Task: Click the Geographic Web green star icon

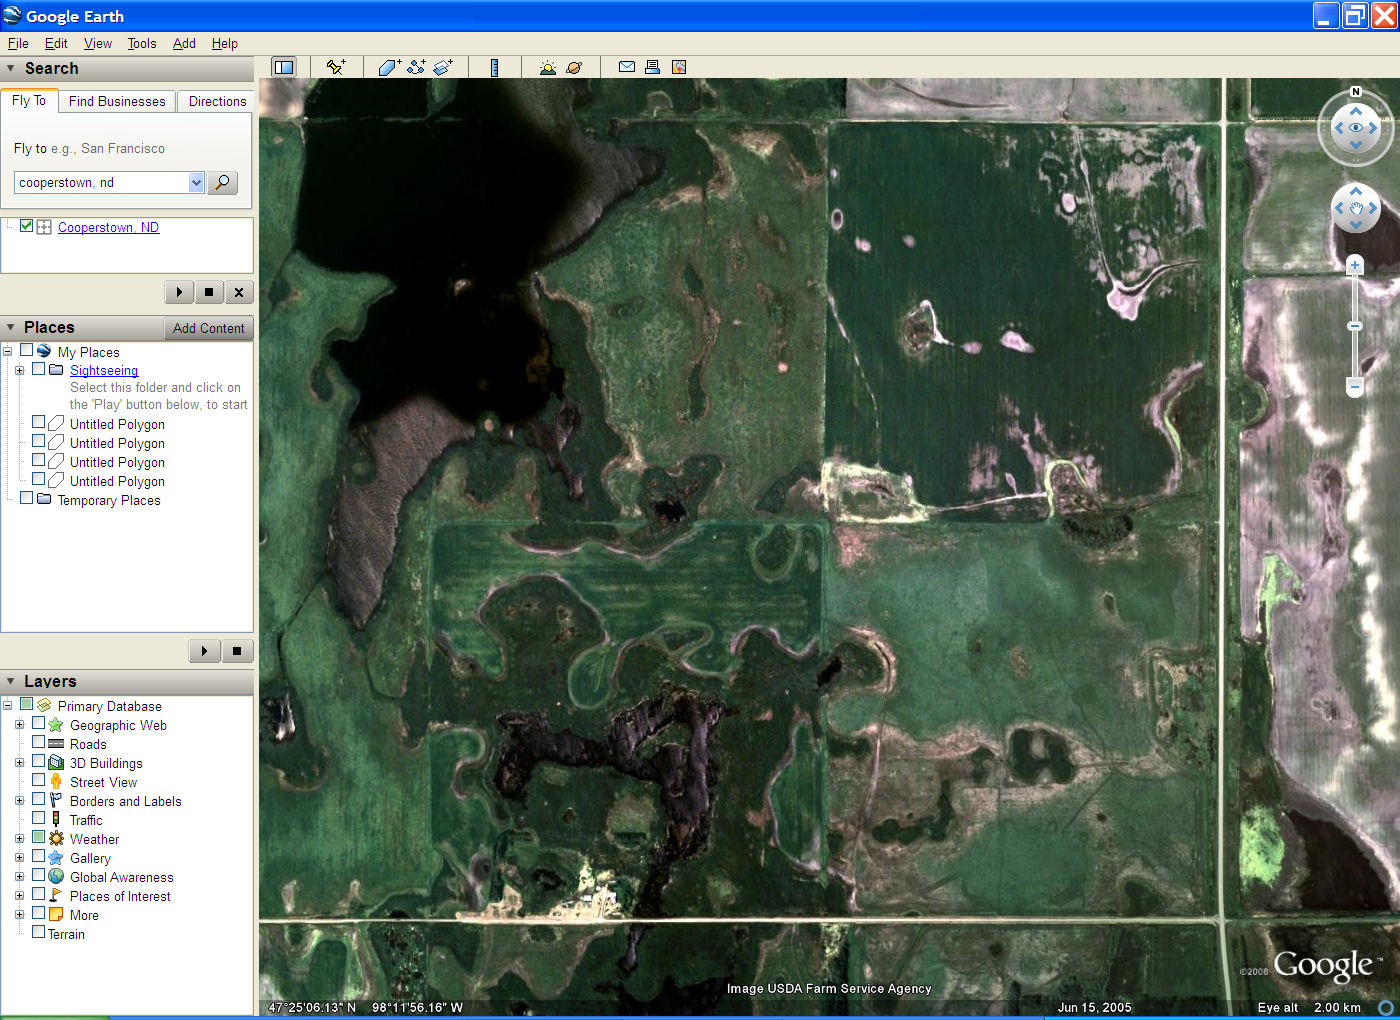Action: [56, 724]
